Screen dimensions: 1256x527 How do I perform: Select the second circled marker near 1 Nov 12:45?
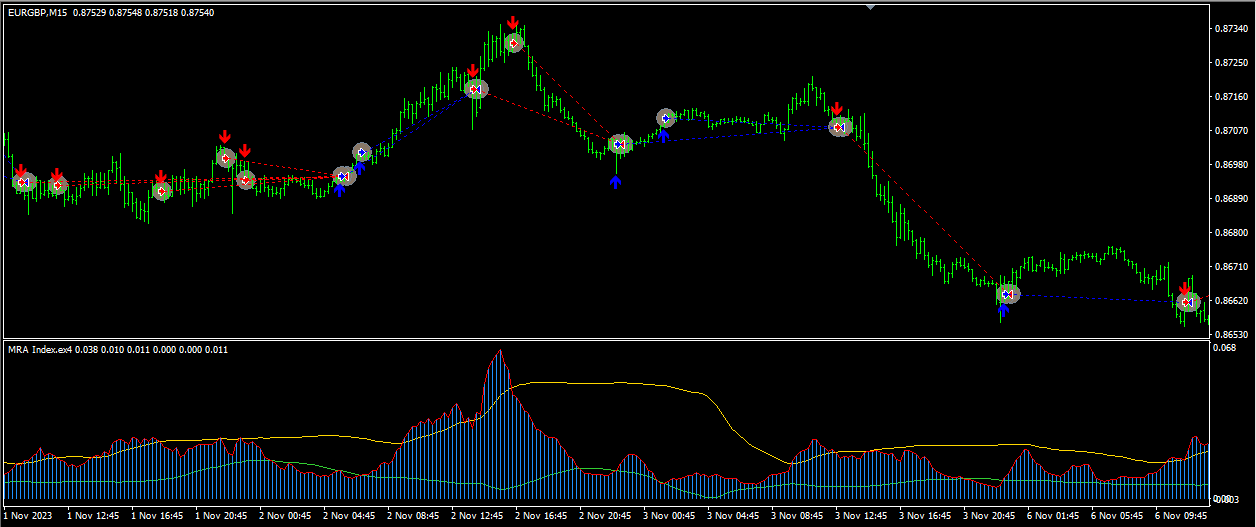[x=59, y=185]
